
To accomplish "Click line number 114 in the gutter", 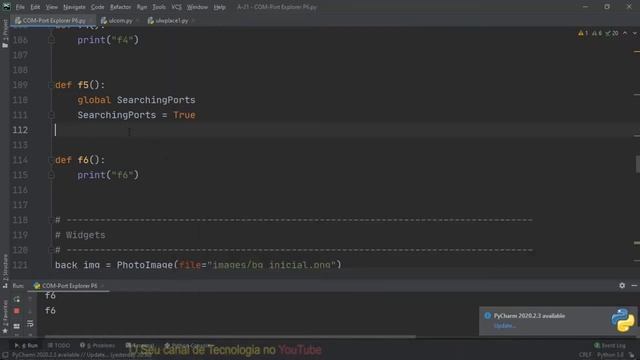I will coord(20,160).
